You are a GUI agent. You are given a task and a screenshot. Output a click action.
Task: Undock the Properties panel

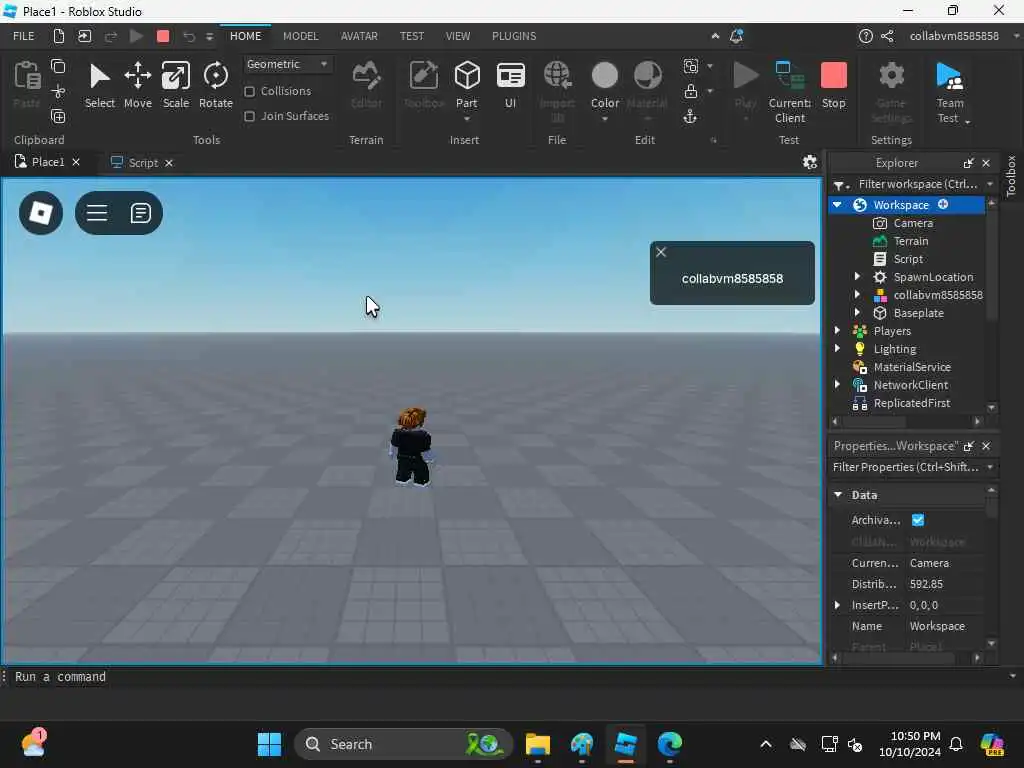[x=968, y=446]
